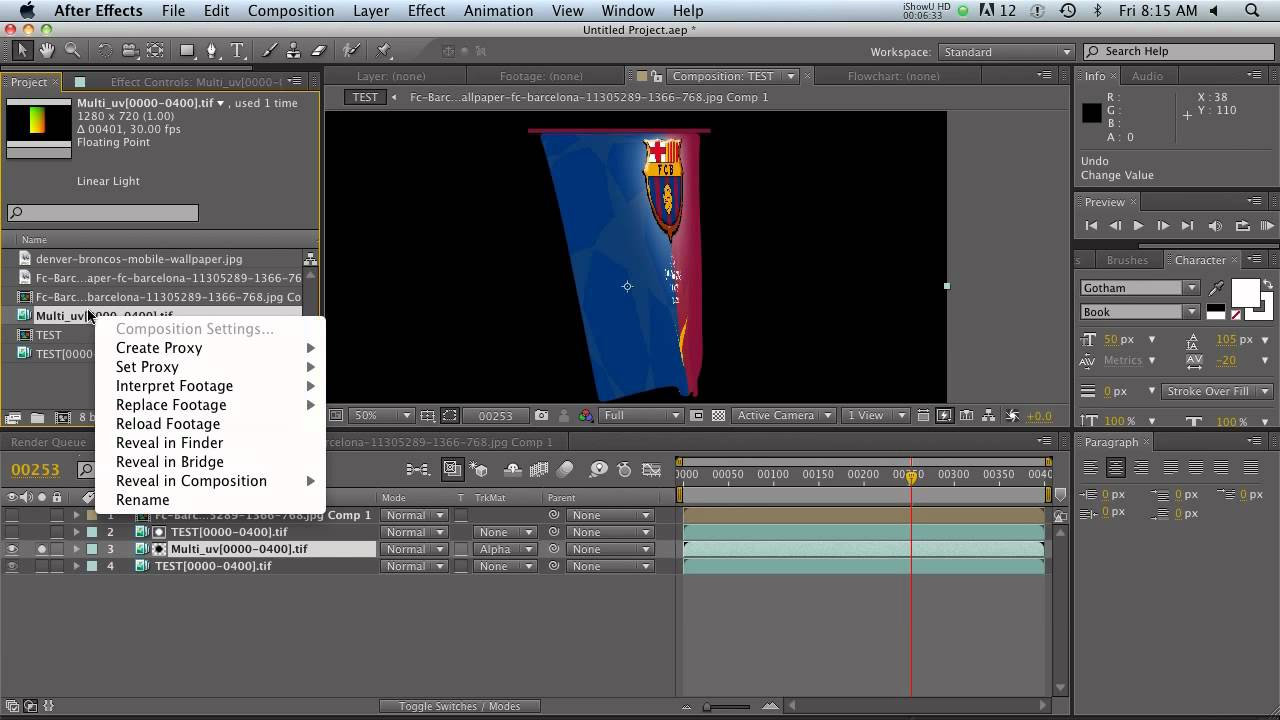Image resolution: width=1280 pixels, height=720 pixels.
Task: Click the 00253 current time display
Action: pos(35,469)
